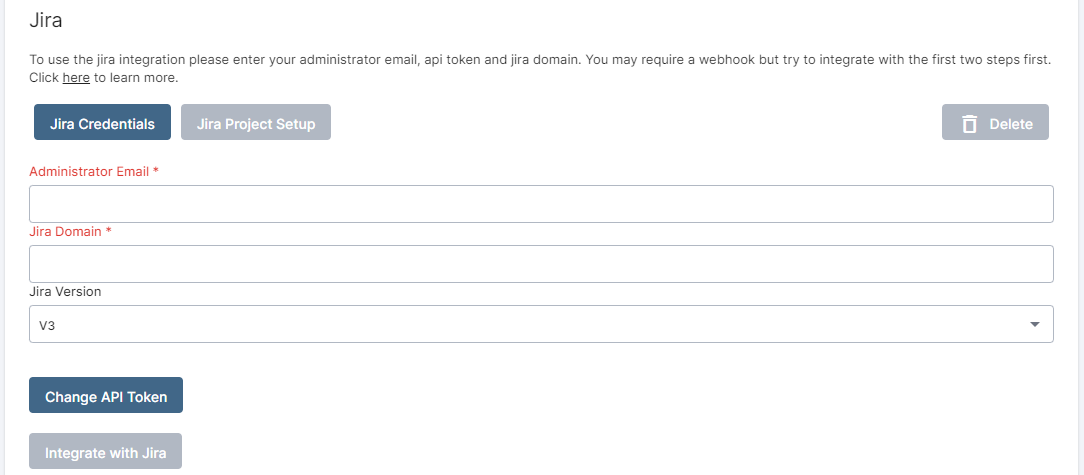The height and width of the screenshot is (475, 1084).
Task: Click the Jira Domain label
Action: click(x=65, y=231)
